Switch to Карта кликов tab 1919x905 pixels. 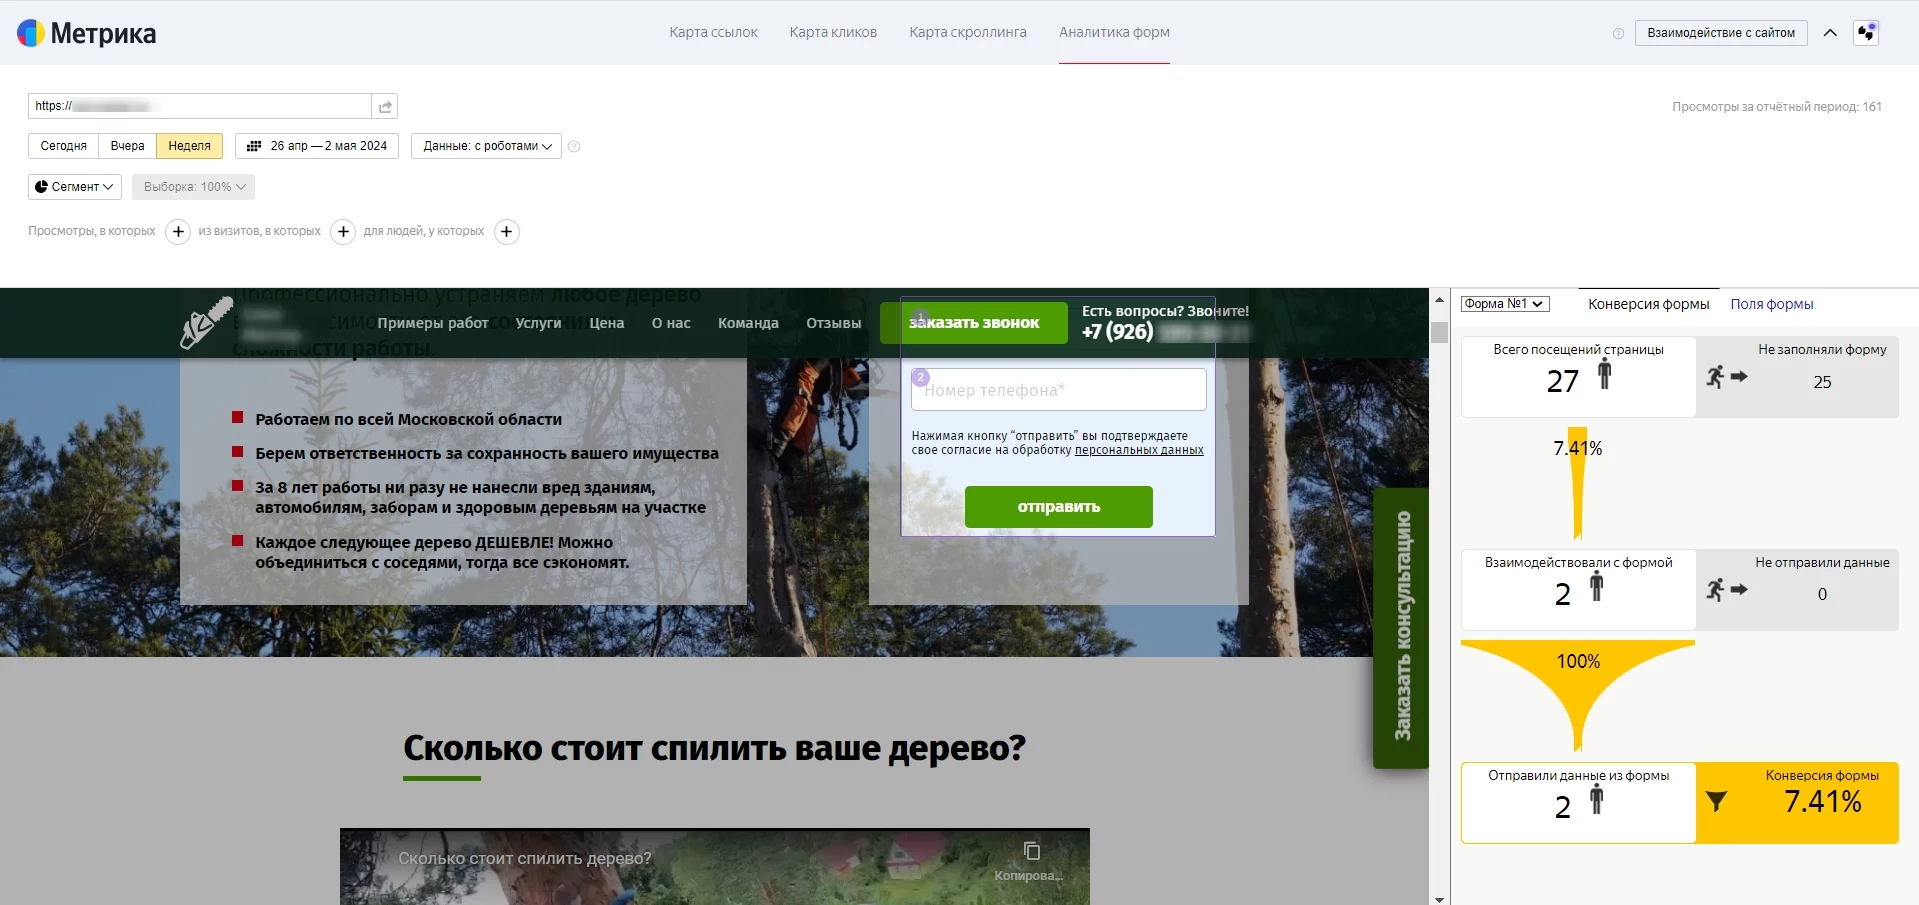[833, 32]
